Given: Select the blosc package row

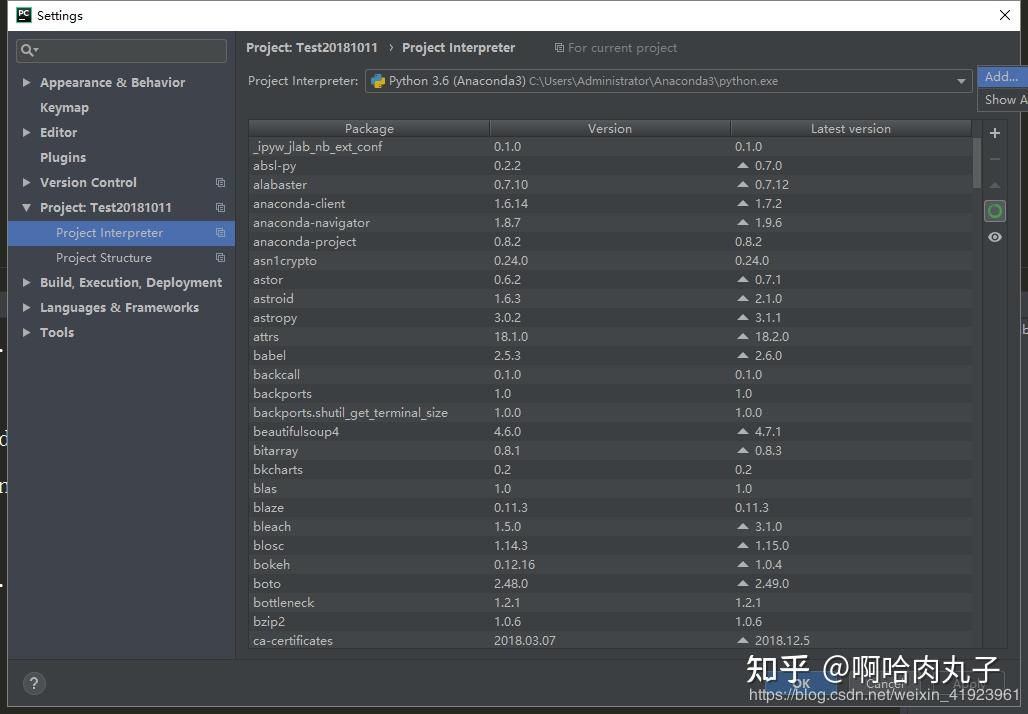Looking at the screenshot, I should [x=610, y=546].
